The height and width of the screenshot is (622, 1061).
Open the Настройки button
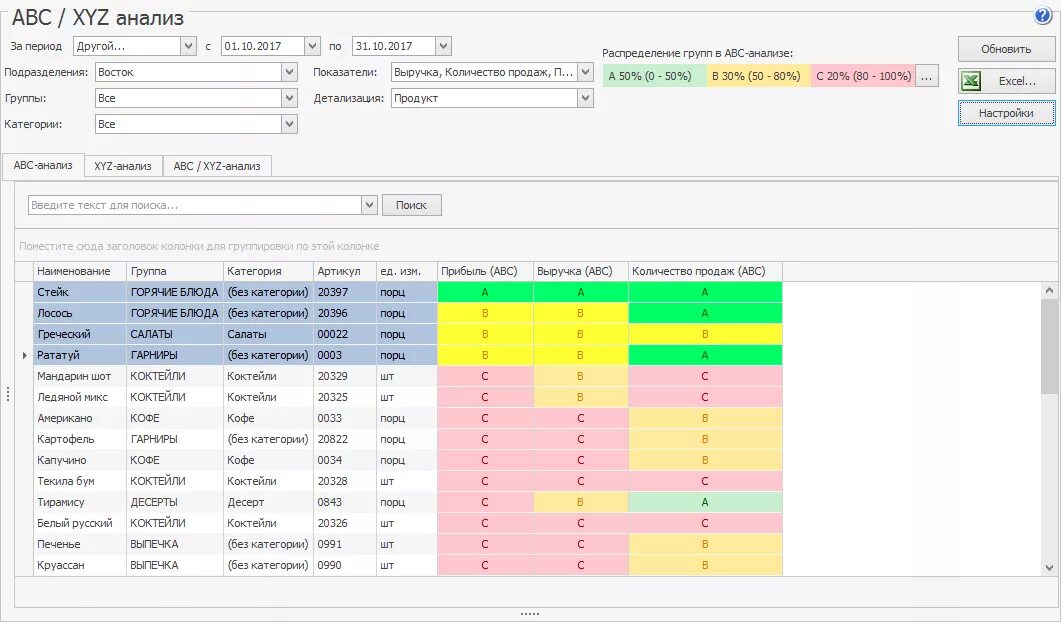point(1006,113)
